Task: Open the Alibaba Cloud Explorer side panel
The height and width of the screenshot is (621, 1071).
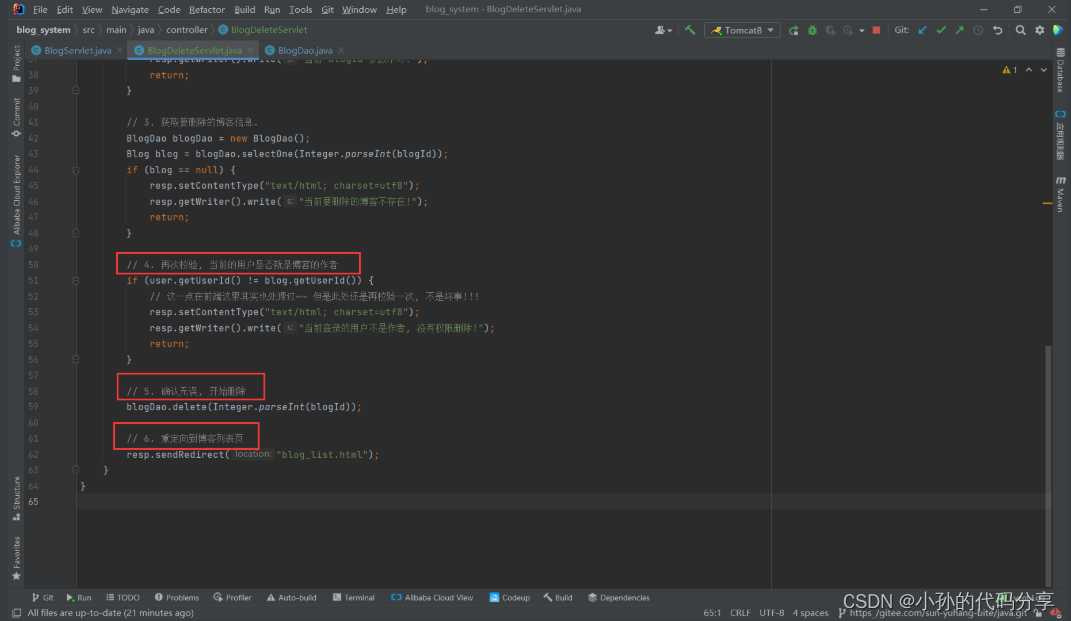Action: 16,200
